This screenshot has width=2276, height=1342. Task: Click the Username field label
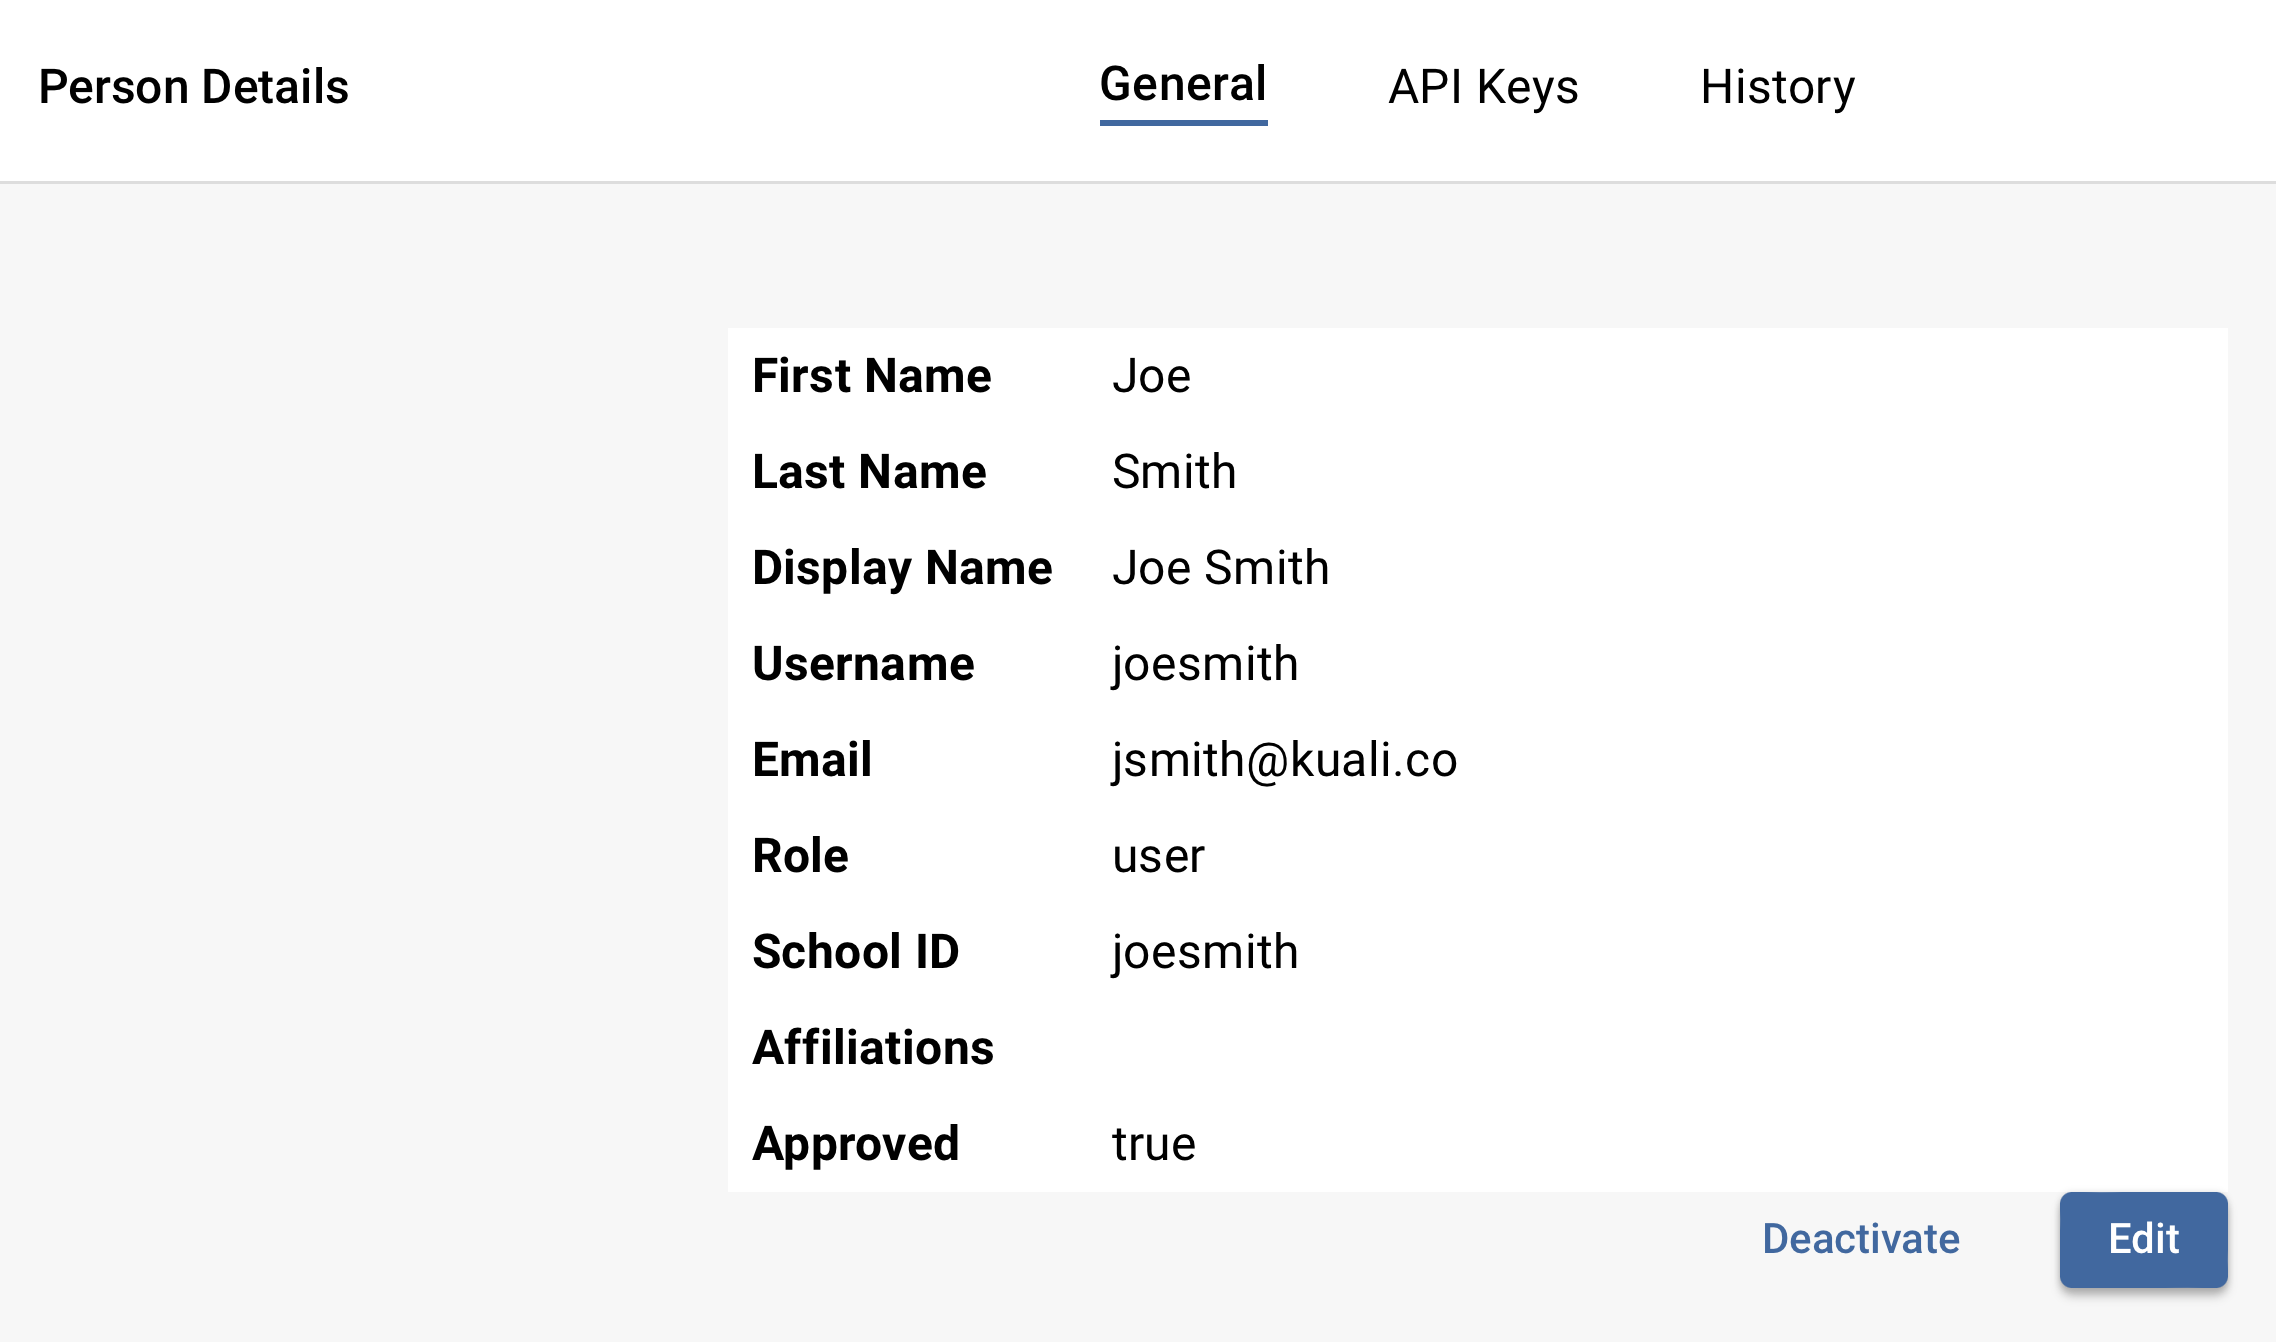pos(863,663)
